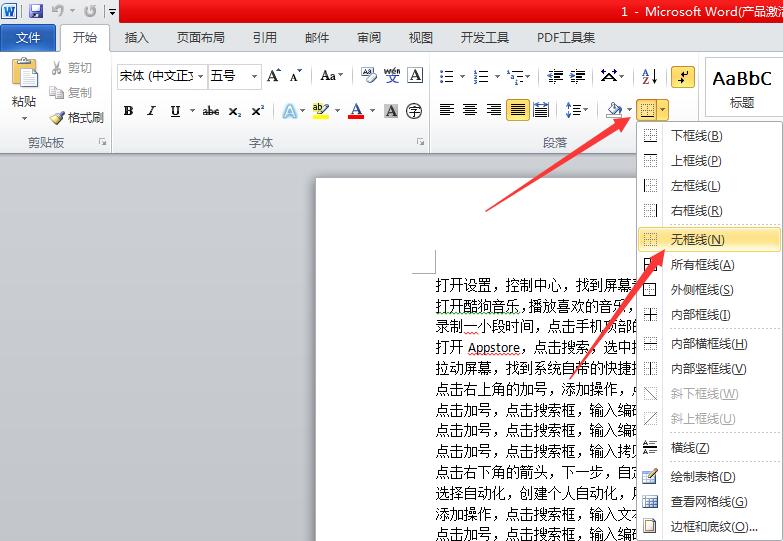Toggle Subscript formatting

point(235,111)
